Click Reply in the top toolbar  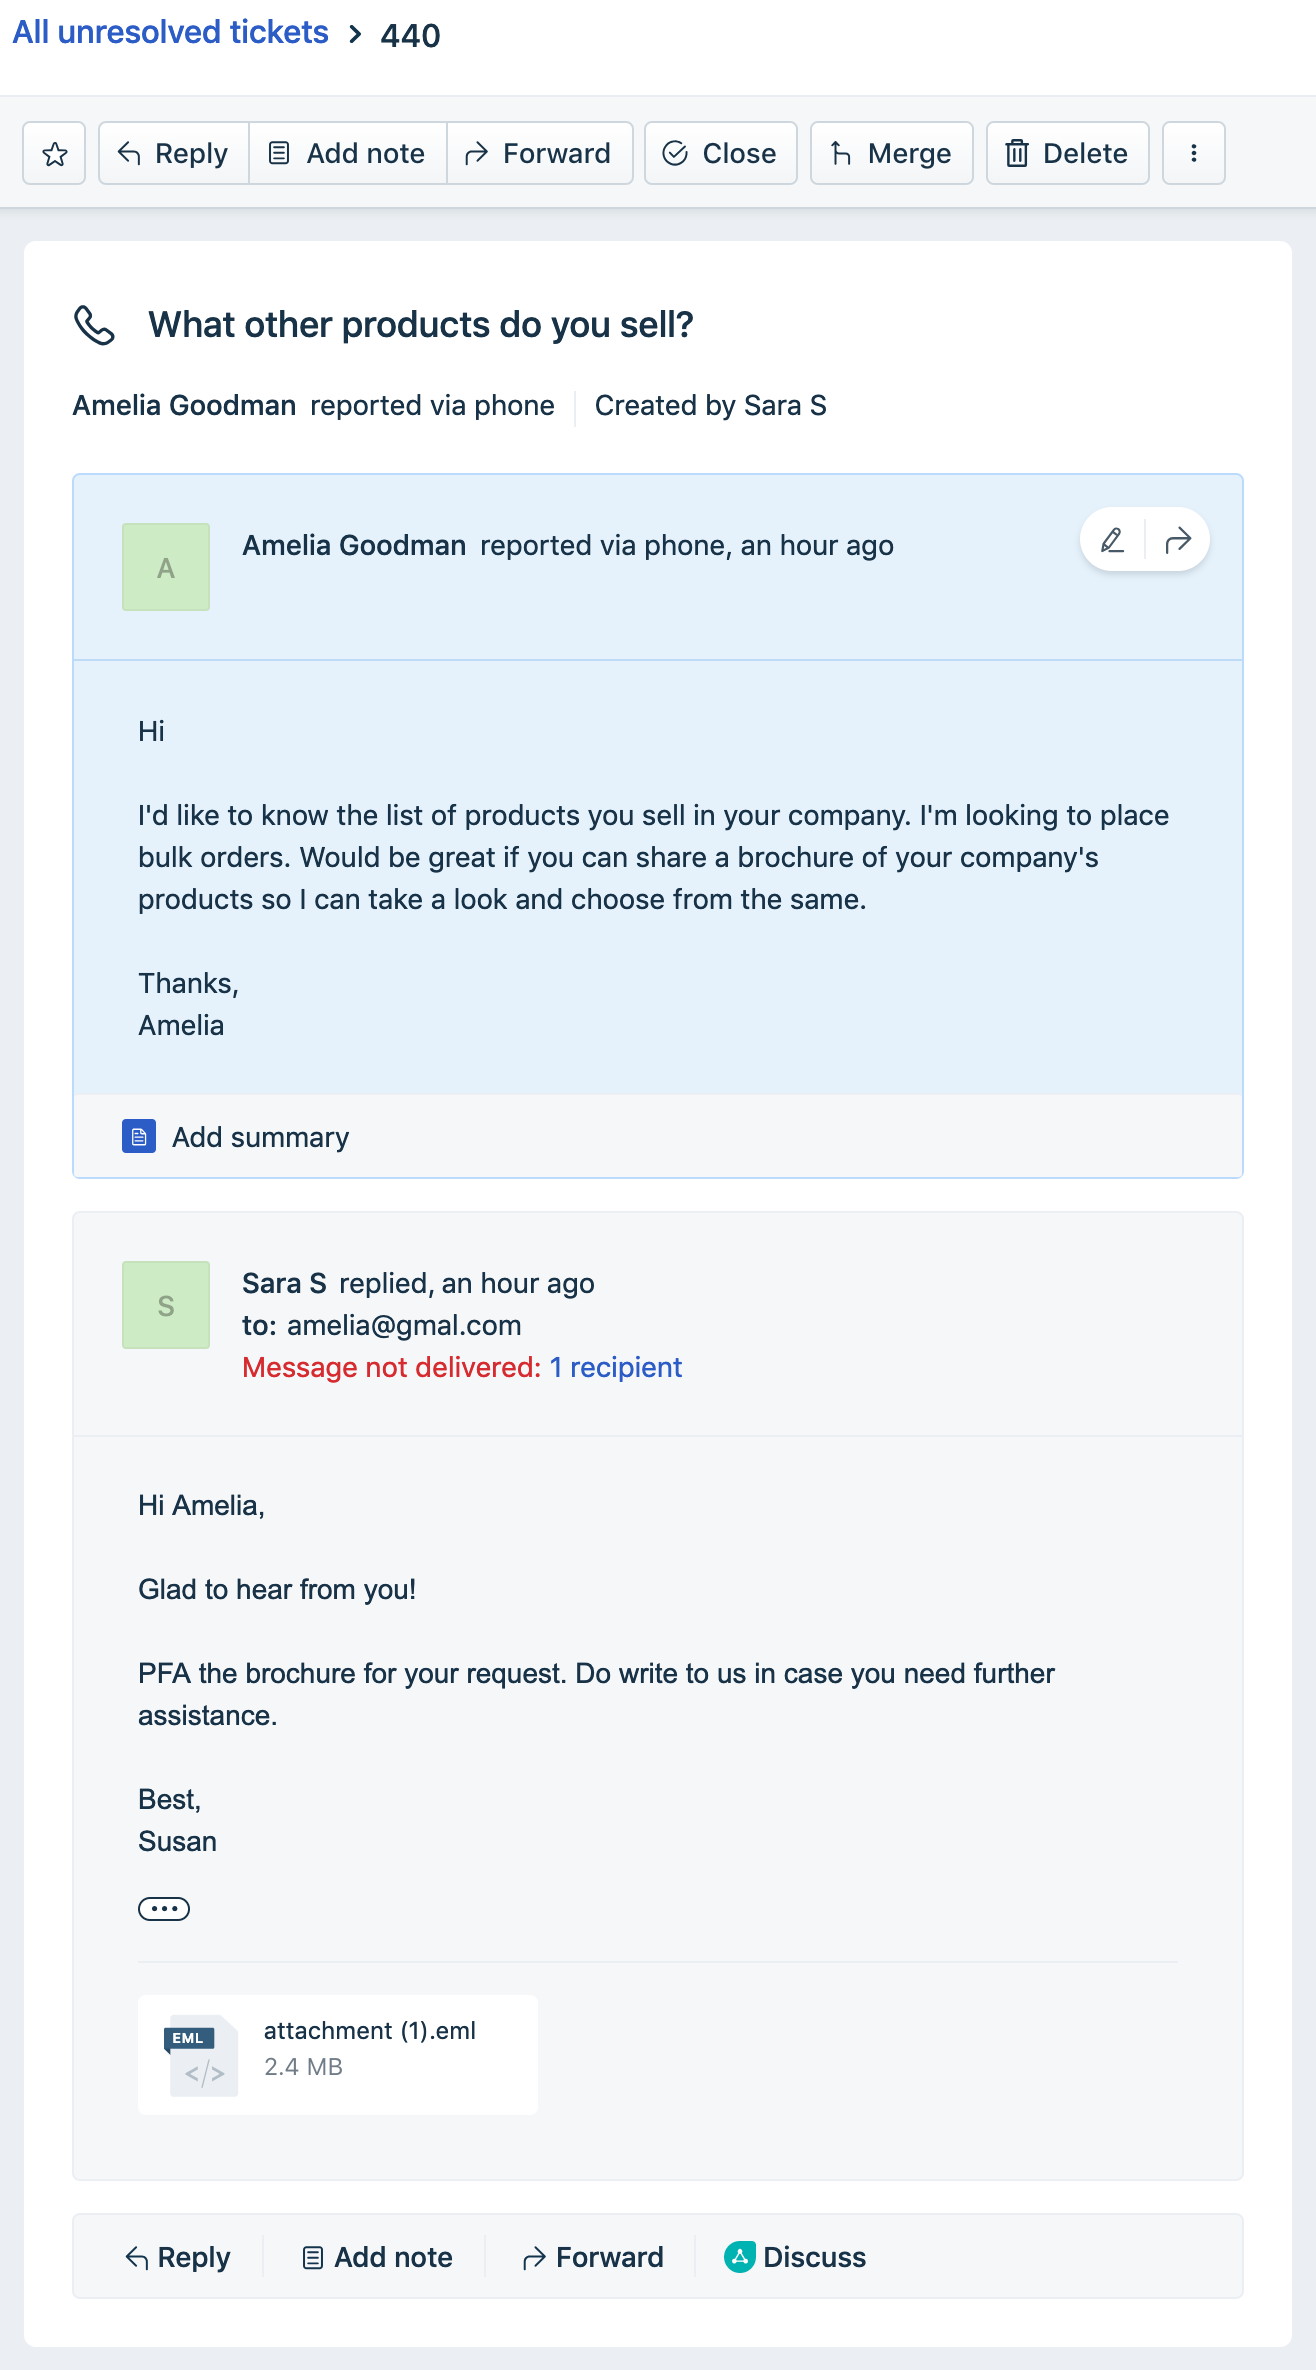[174, 153]
